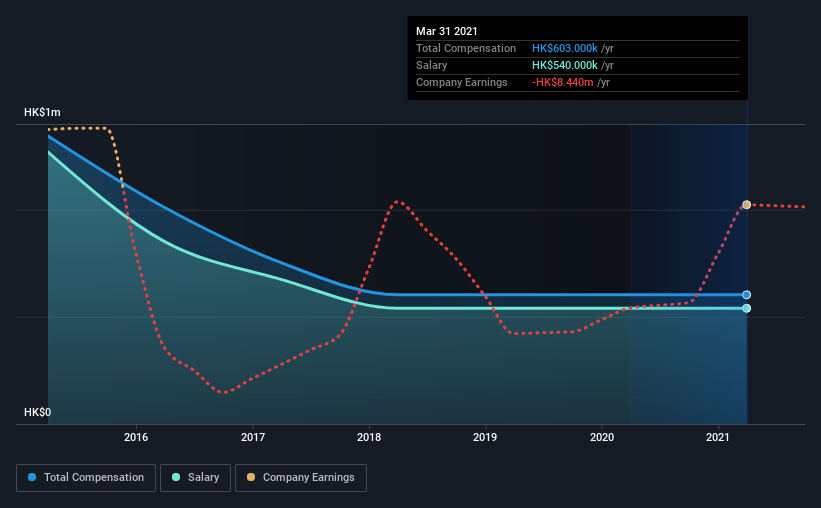
Task: Toggle the Company Earnings legend button
Action: click(301, 478)
